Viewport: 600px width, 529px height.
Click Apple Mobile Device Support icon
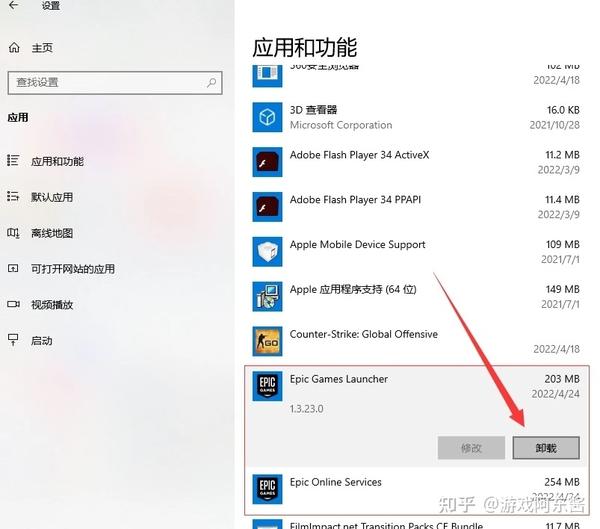267,251
